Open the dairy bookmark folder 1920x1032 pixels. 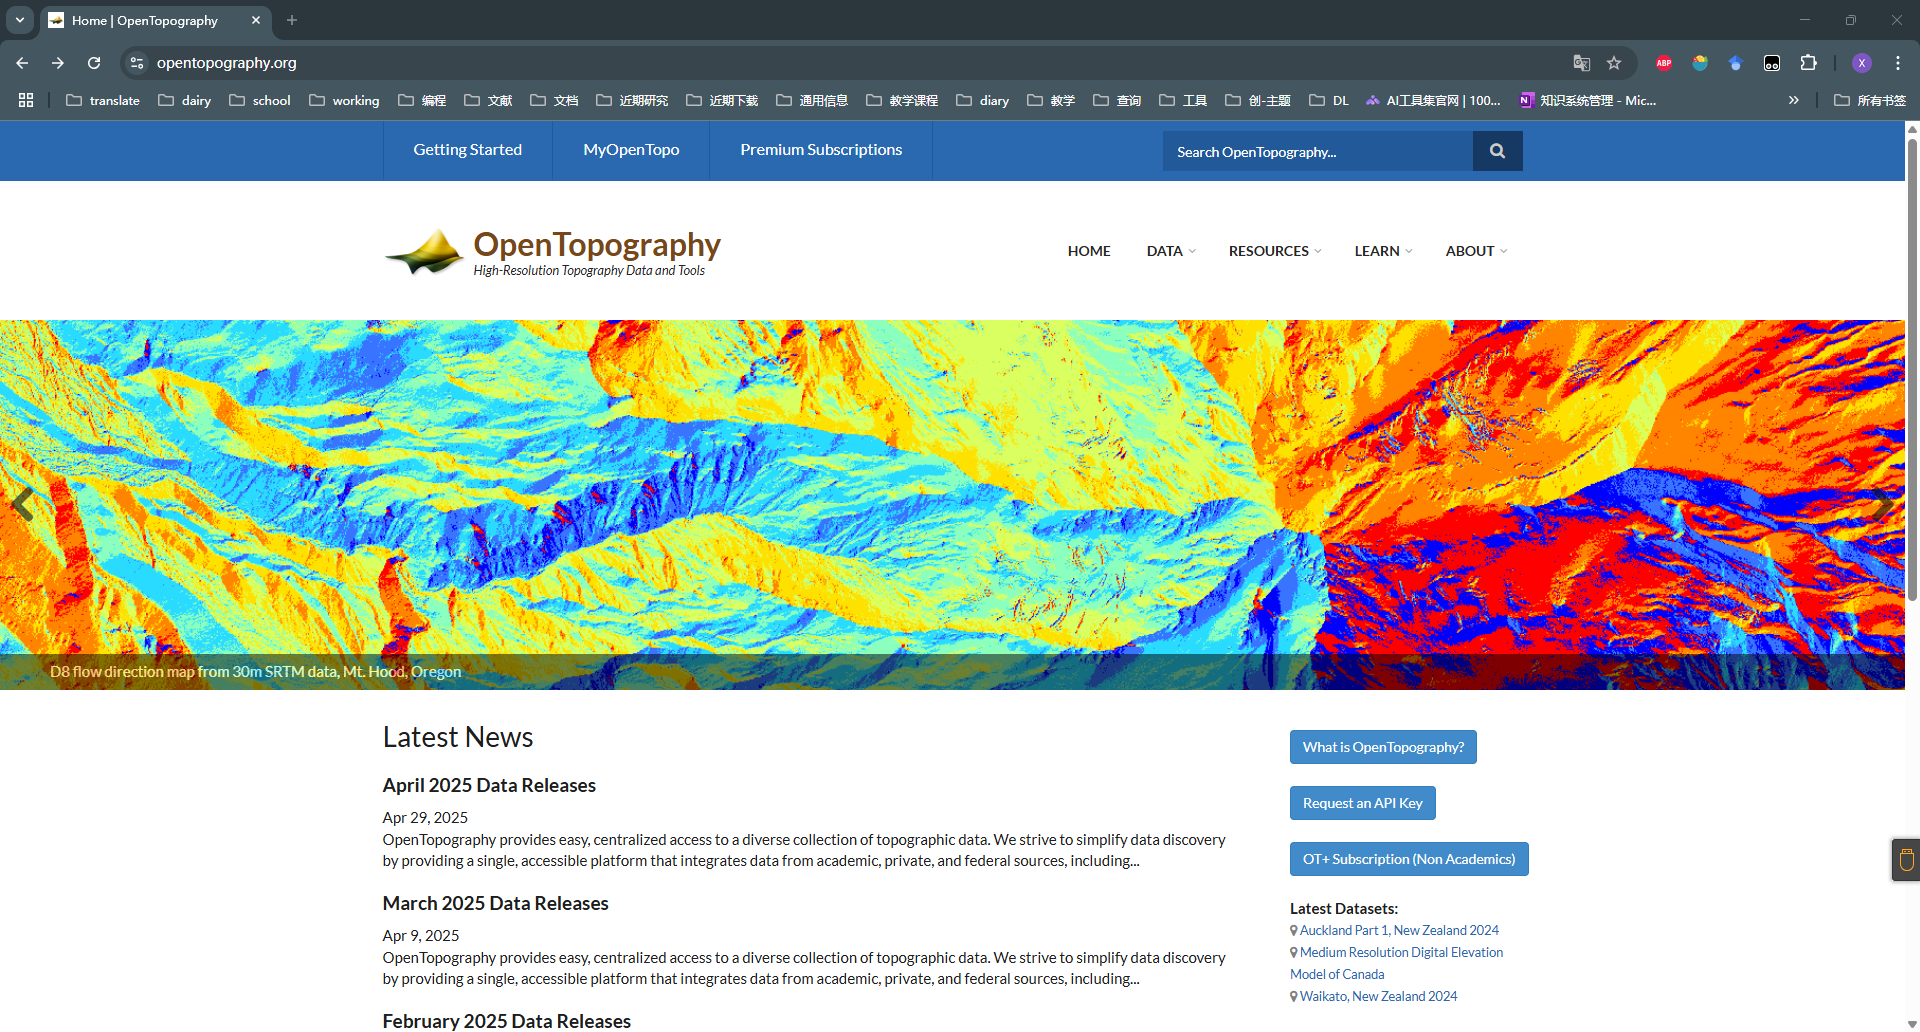click(185, 100)
